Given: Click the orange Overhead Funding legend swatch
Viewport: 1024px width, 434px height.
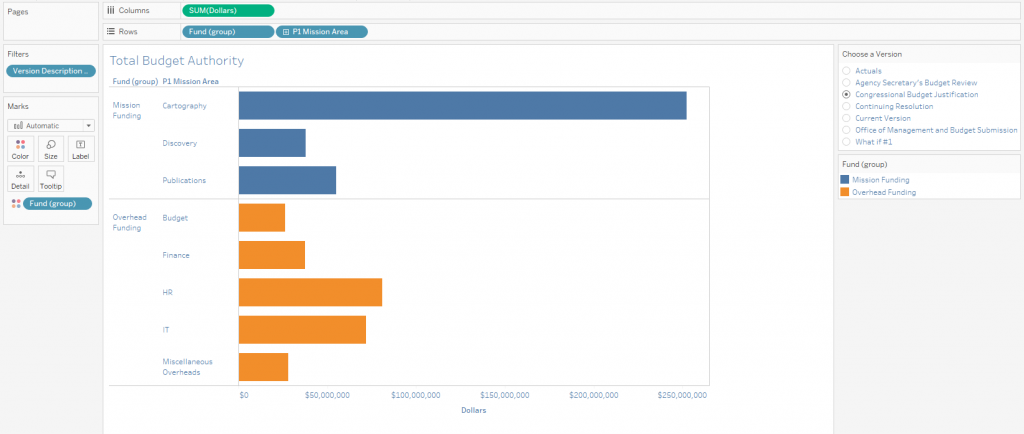Looking at the screenshot, I should (845, 192).
